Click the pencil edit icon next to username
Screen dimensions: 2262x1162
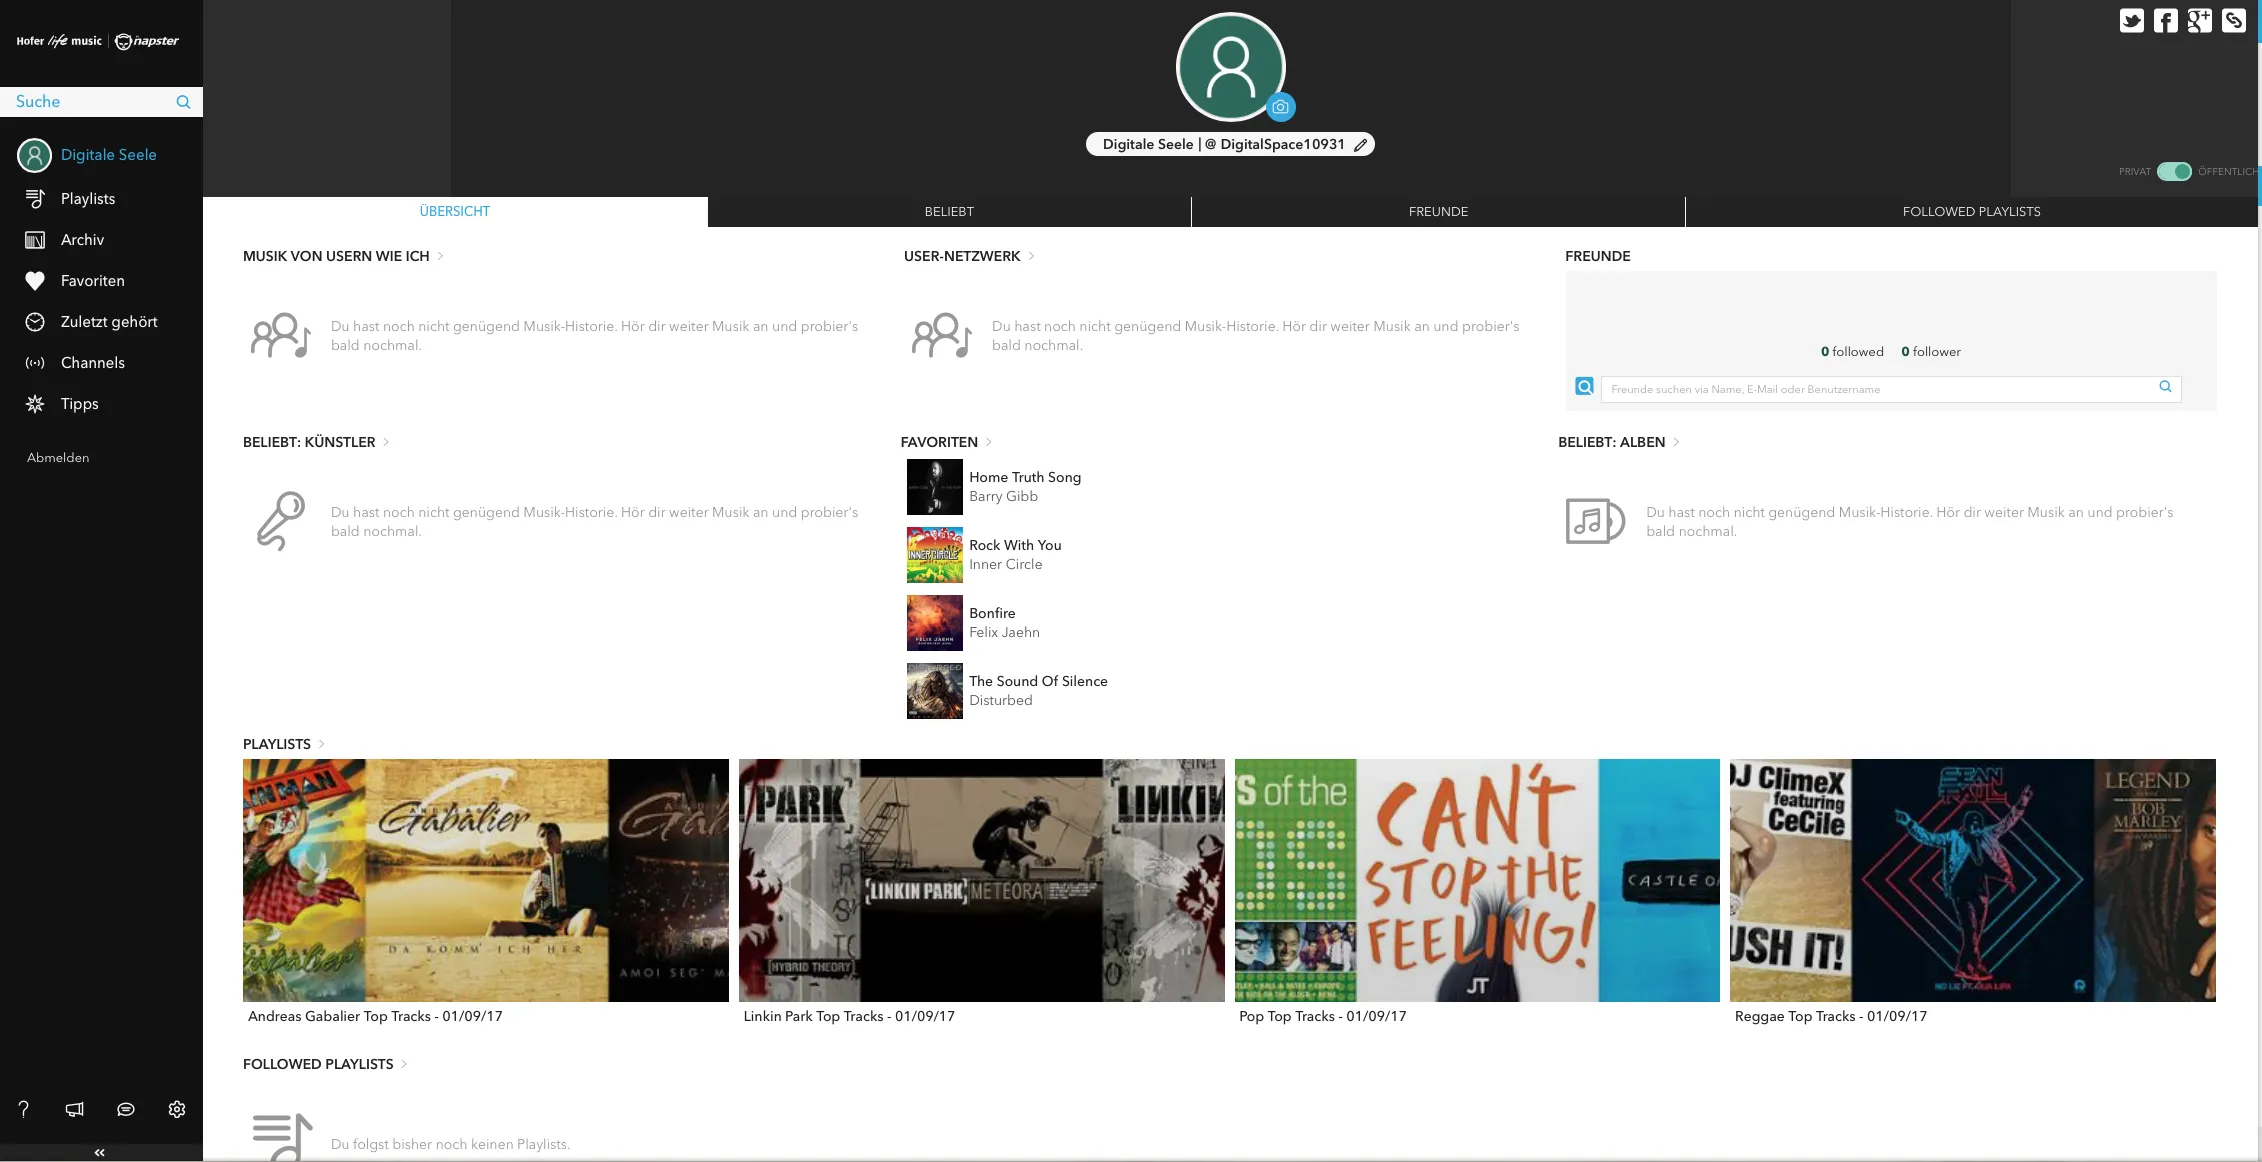pos(1360,145)
